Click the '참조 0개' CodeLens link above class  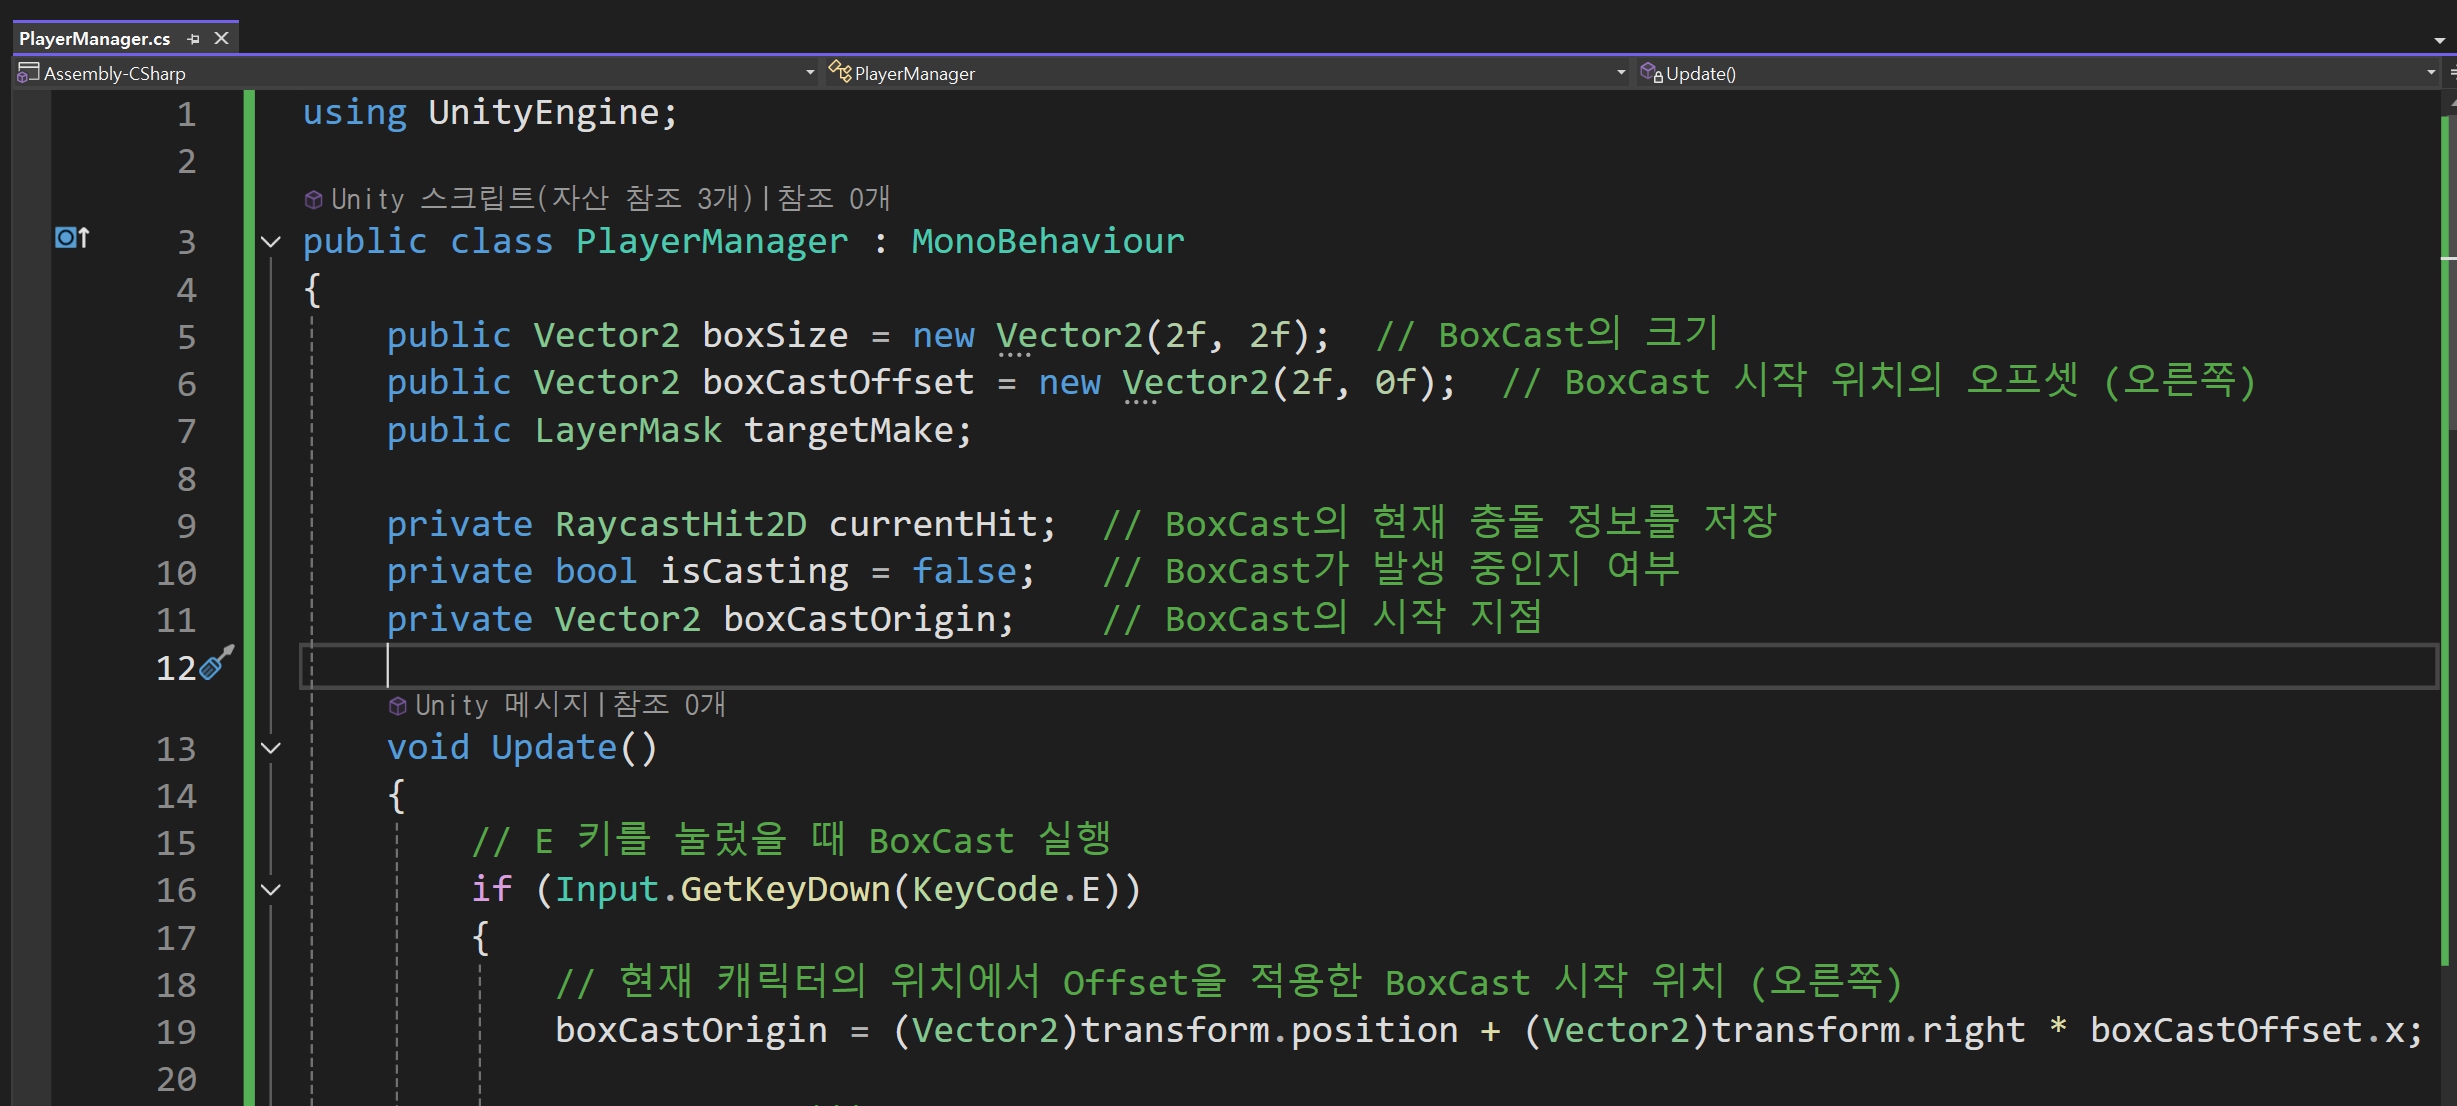[833, 199]
